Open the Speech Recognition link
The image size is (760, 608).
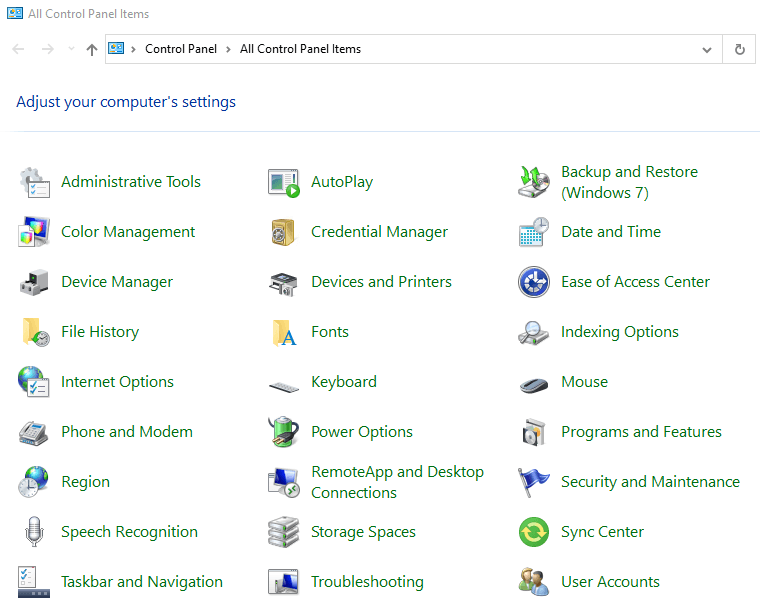point(129,532)
